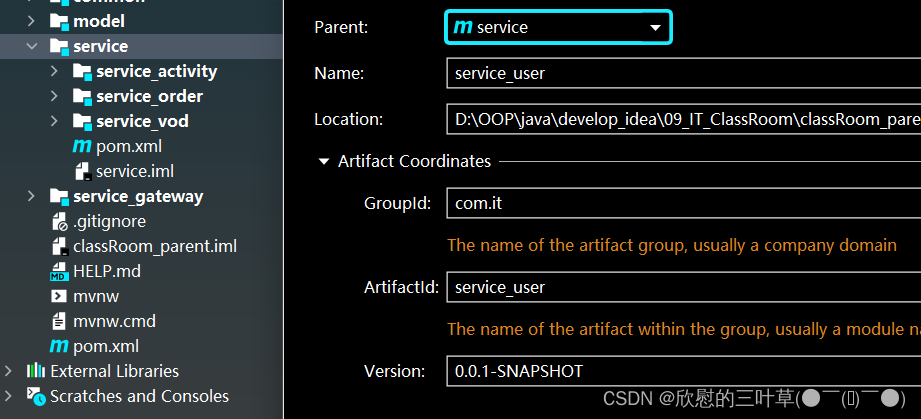The height and width of the screenshot is (419, 921).
Task: Select classRoom_parent.iml in tree
Action: click(155, 246)
